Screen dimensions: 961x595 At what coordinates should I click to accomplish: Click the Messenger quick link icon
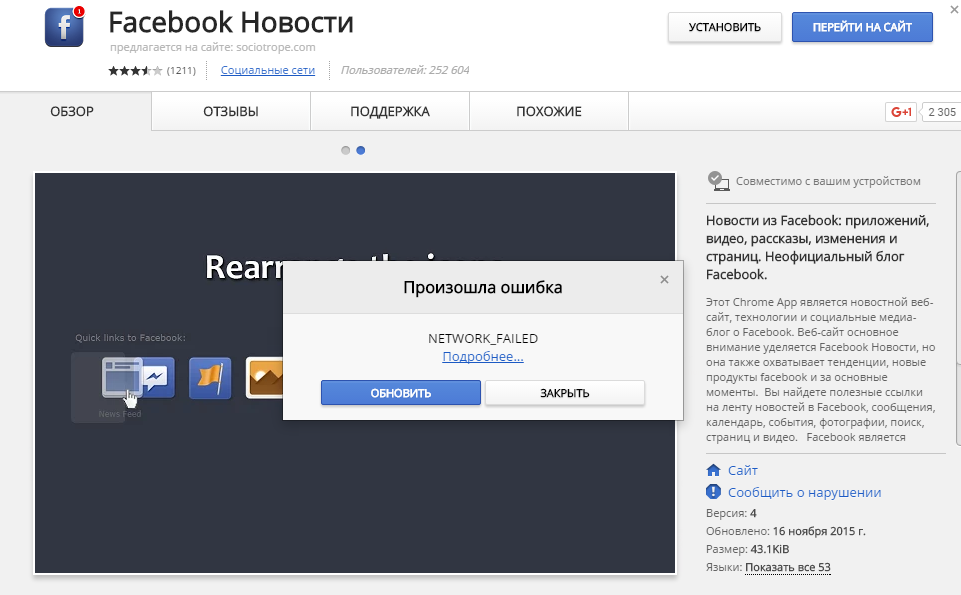tap(159, 377)
